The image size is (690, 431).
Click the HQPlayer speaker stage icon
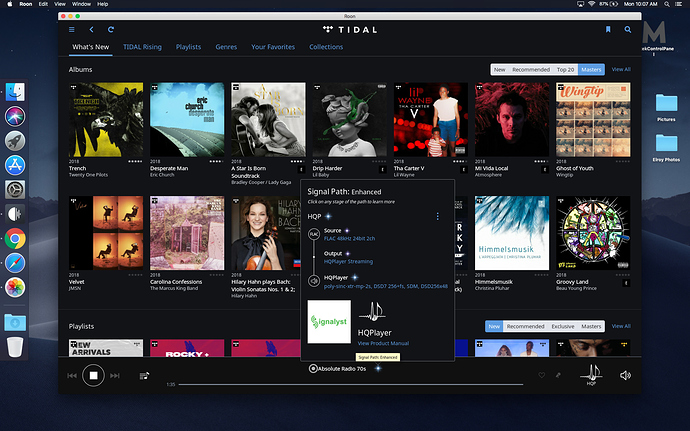click(314, 281)
